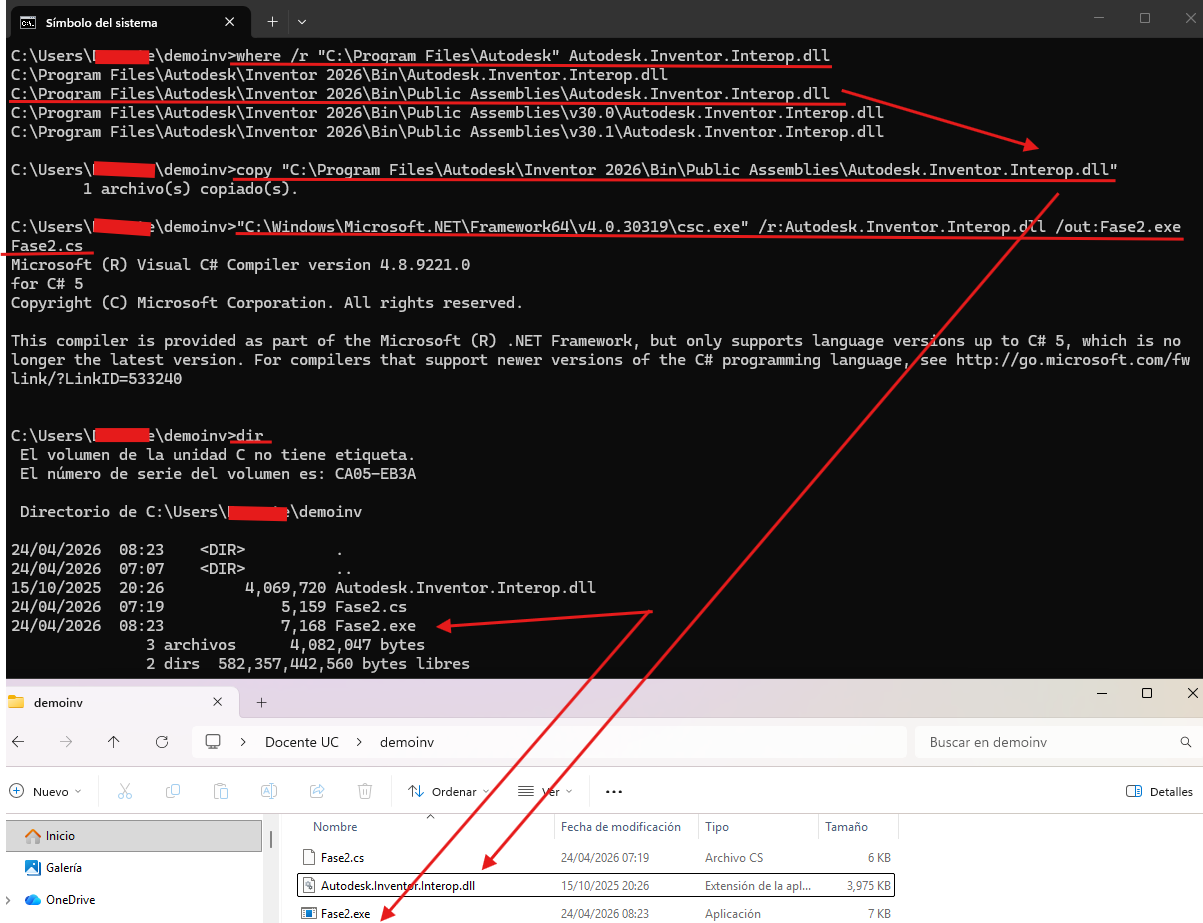Click the PC monitor icon in address bar
Screen dimensions: 1203x923
[x=212, y=742]
